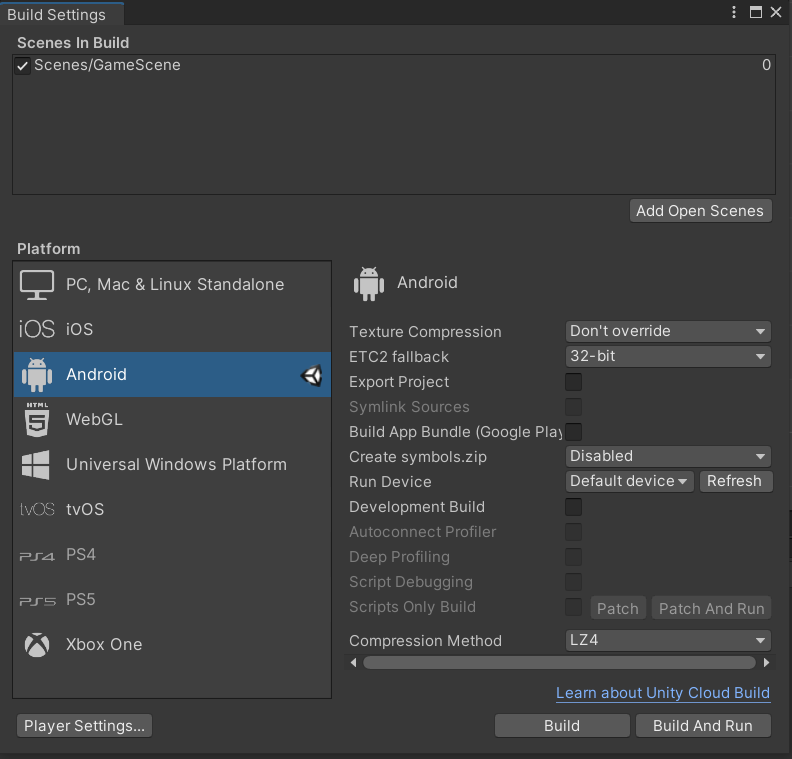The width and height of the screenshot is (792, 759).
Task: Click the Xbox One logo icon
Action: tap(37, 645)
